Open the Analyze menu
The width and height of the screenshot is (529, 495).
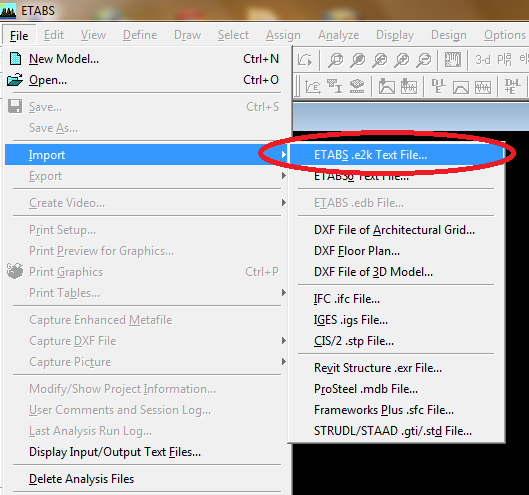pos(338,35)
